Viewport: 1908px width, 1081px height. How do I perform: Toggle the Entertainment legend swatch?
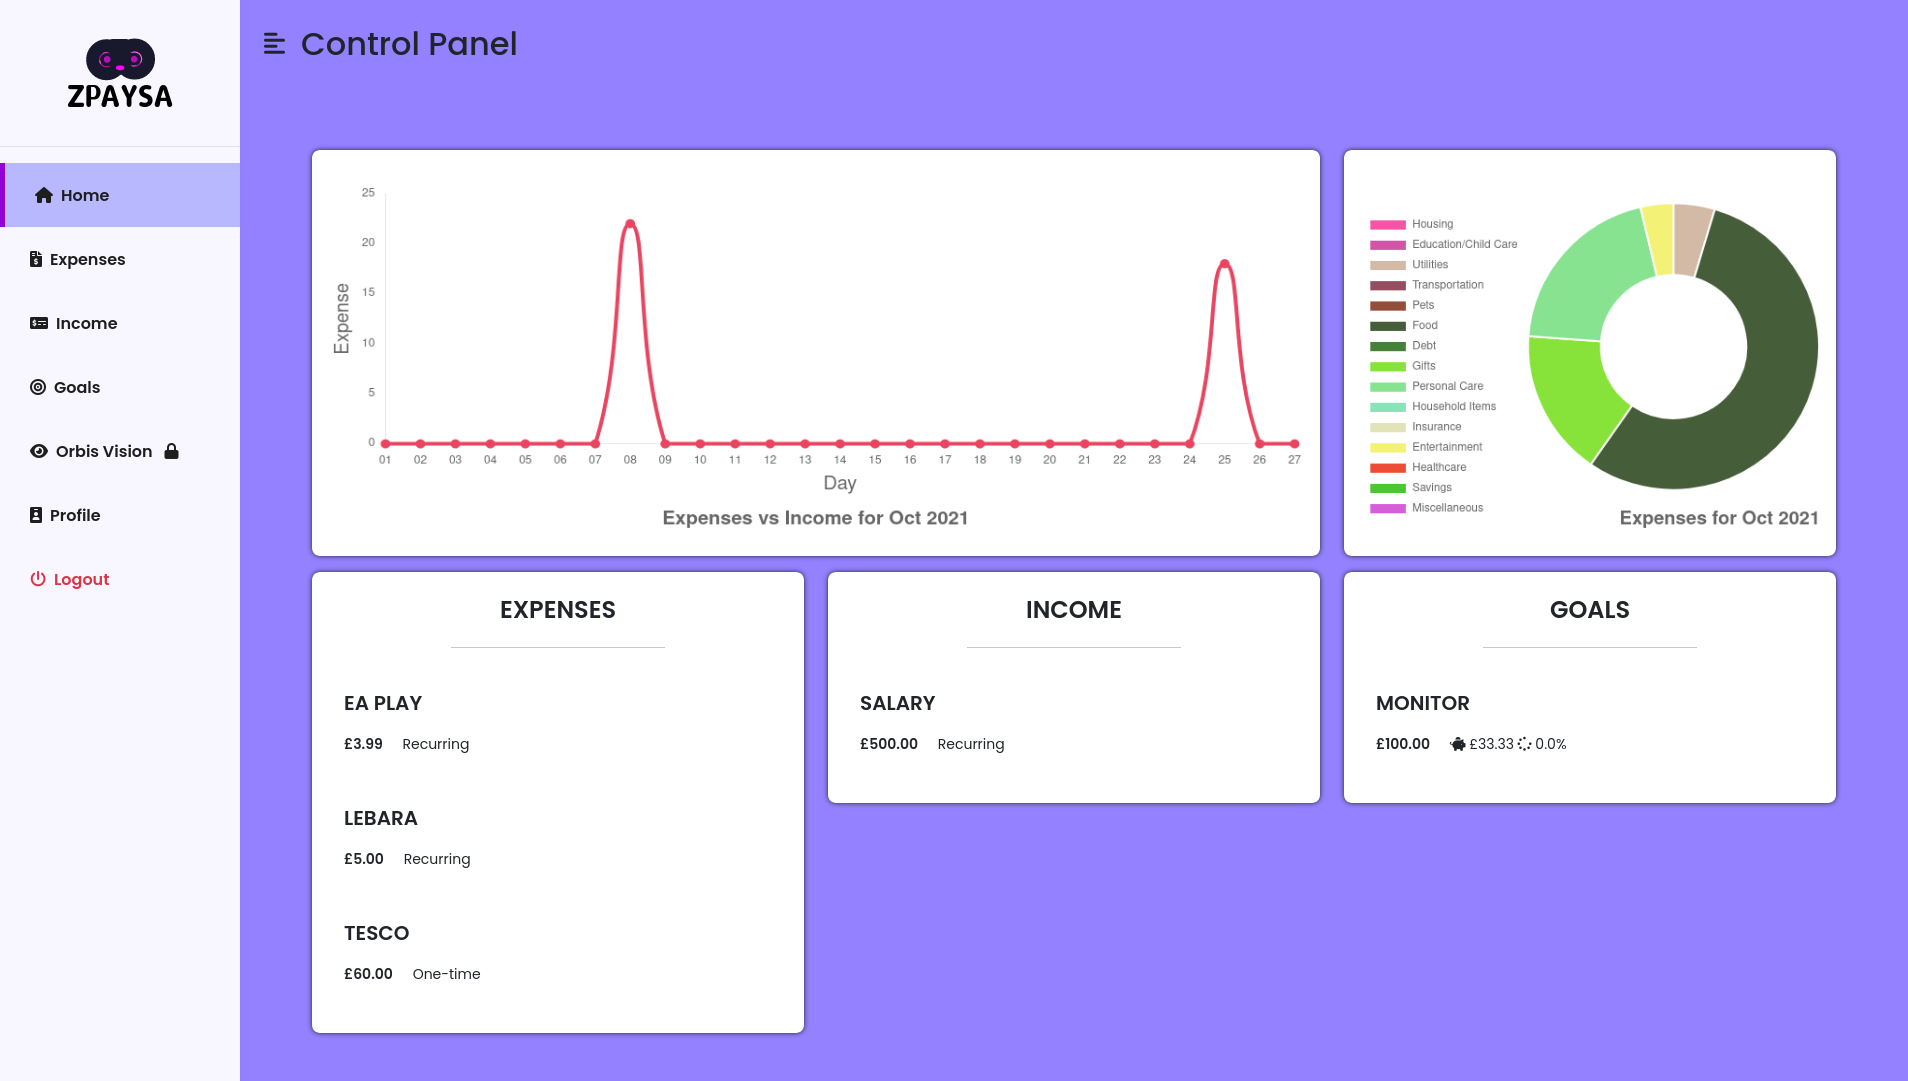tap(1387, 447)
